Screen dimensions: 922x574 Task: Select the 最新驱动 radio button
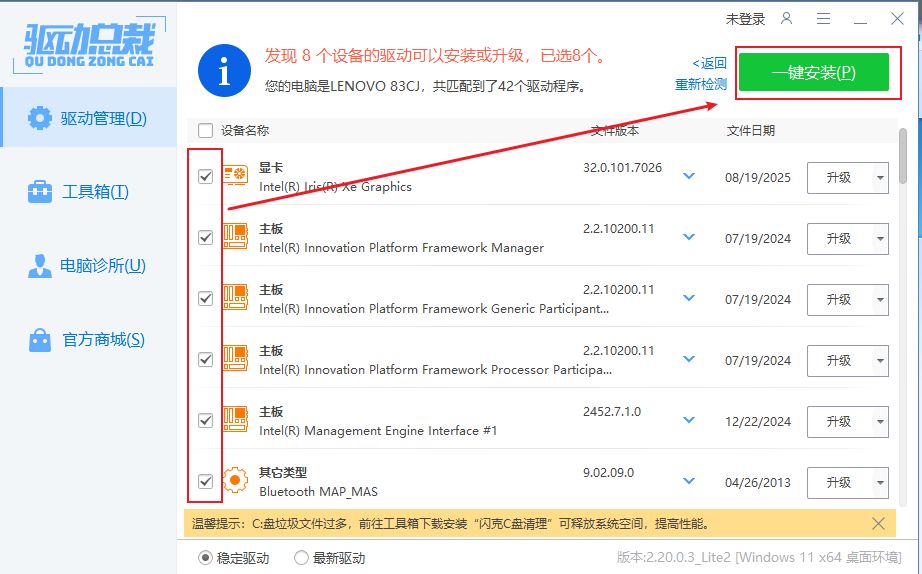[301, 558]
